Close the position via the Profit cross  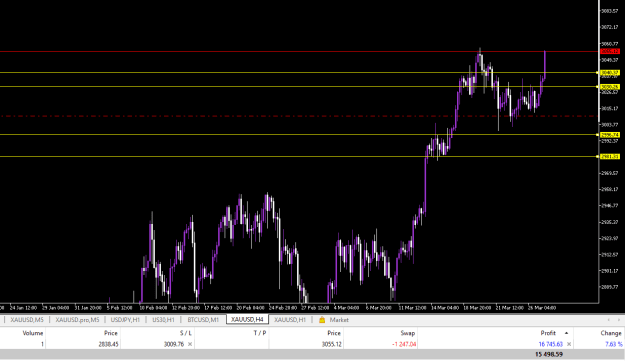569,344
